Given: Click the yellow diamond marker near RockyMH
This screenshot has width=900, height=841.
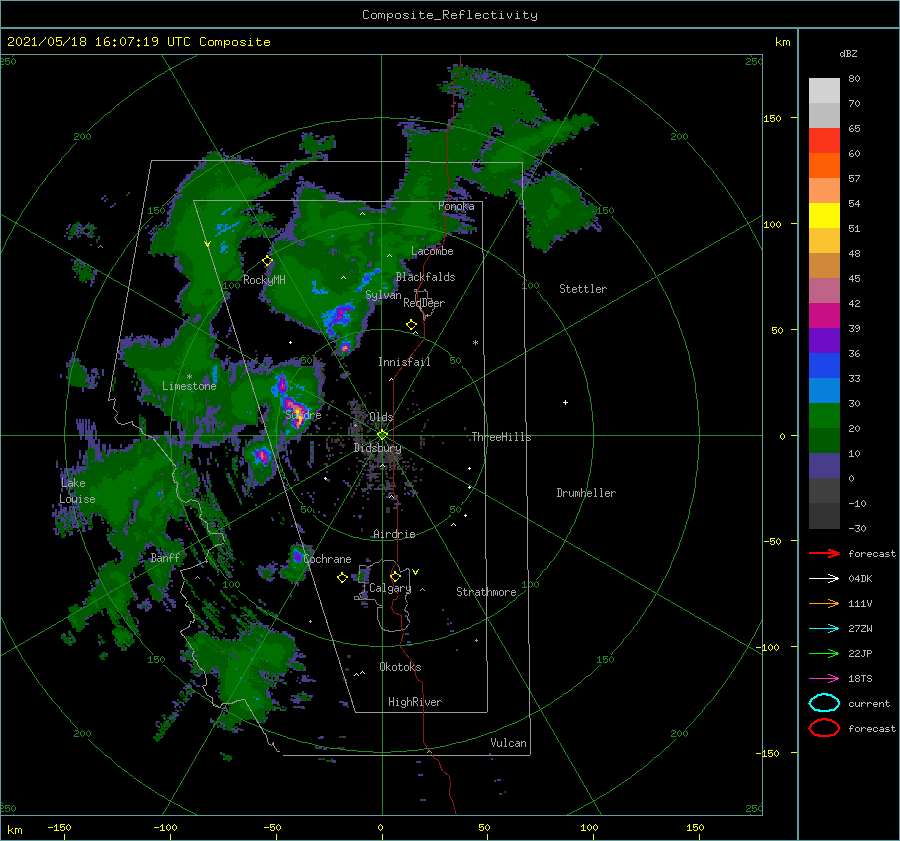Looking at the screenshot, I should [267, 261].
